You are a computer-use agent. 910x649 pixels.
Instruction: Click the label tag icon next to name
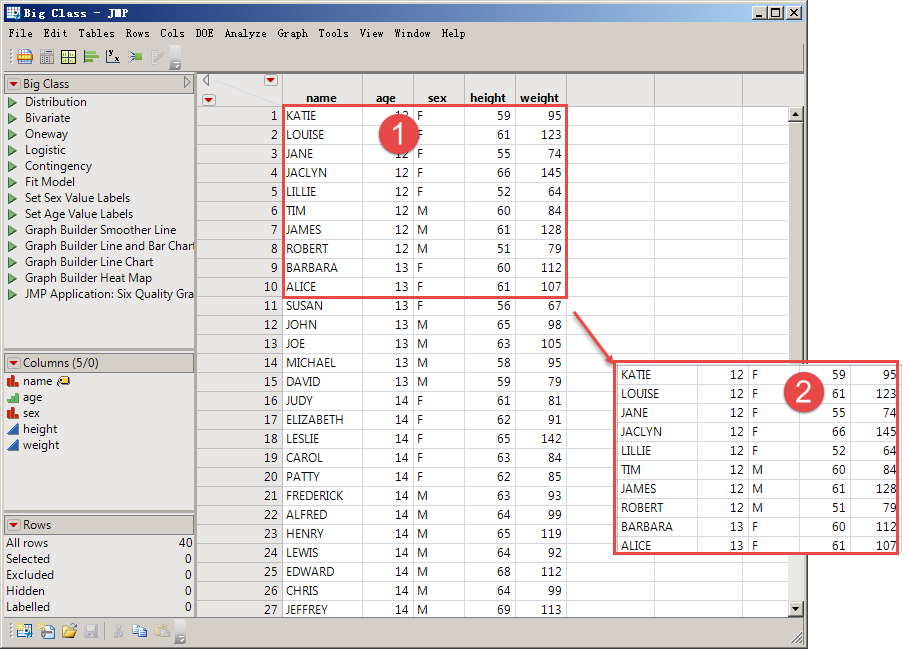63,381
